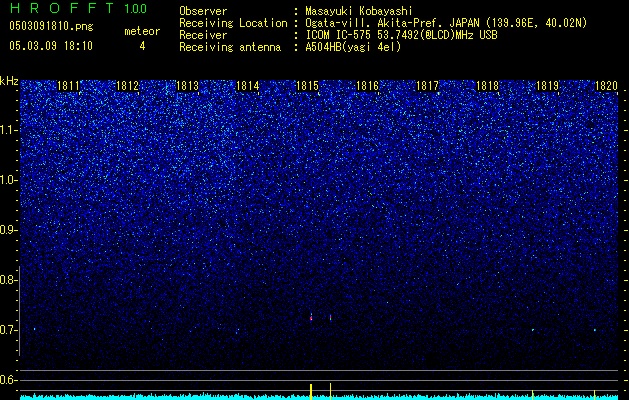
Task: Click the 1818 time axis label
Action: 487,86
